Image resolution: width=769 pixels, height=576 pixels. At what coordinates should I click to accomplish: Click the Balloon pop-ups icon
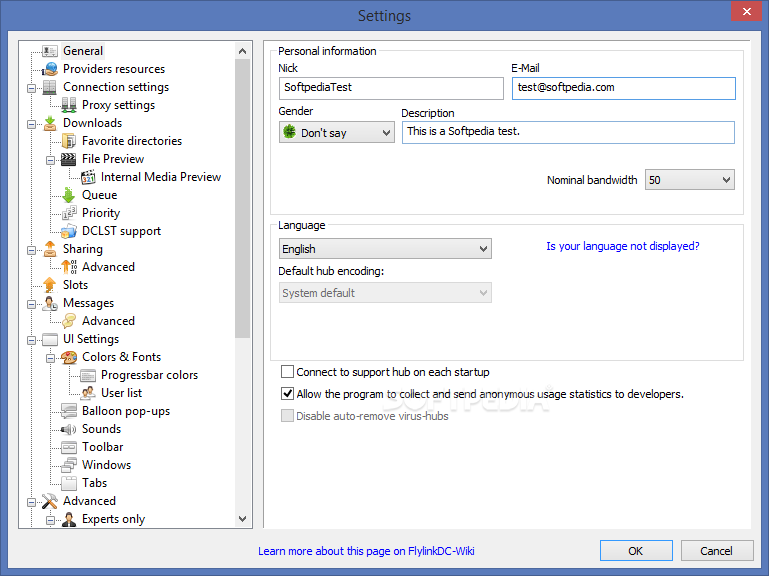click(x=69, y=411)
